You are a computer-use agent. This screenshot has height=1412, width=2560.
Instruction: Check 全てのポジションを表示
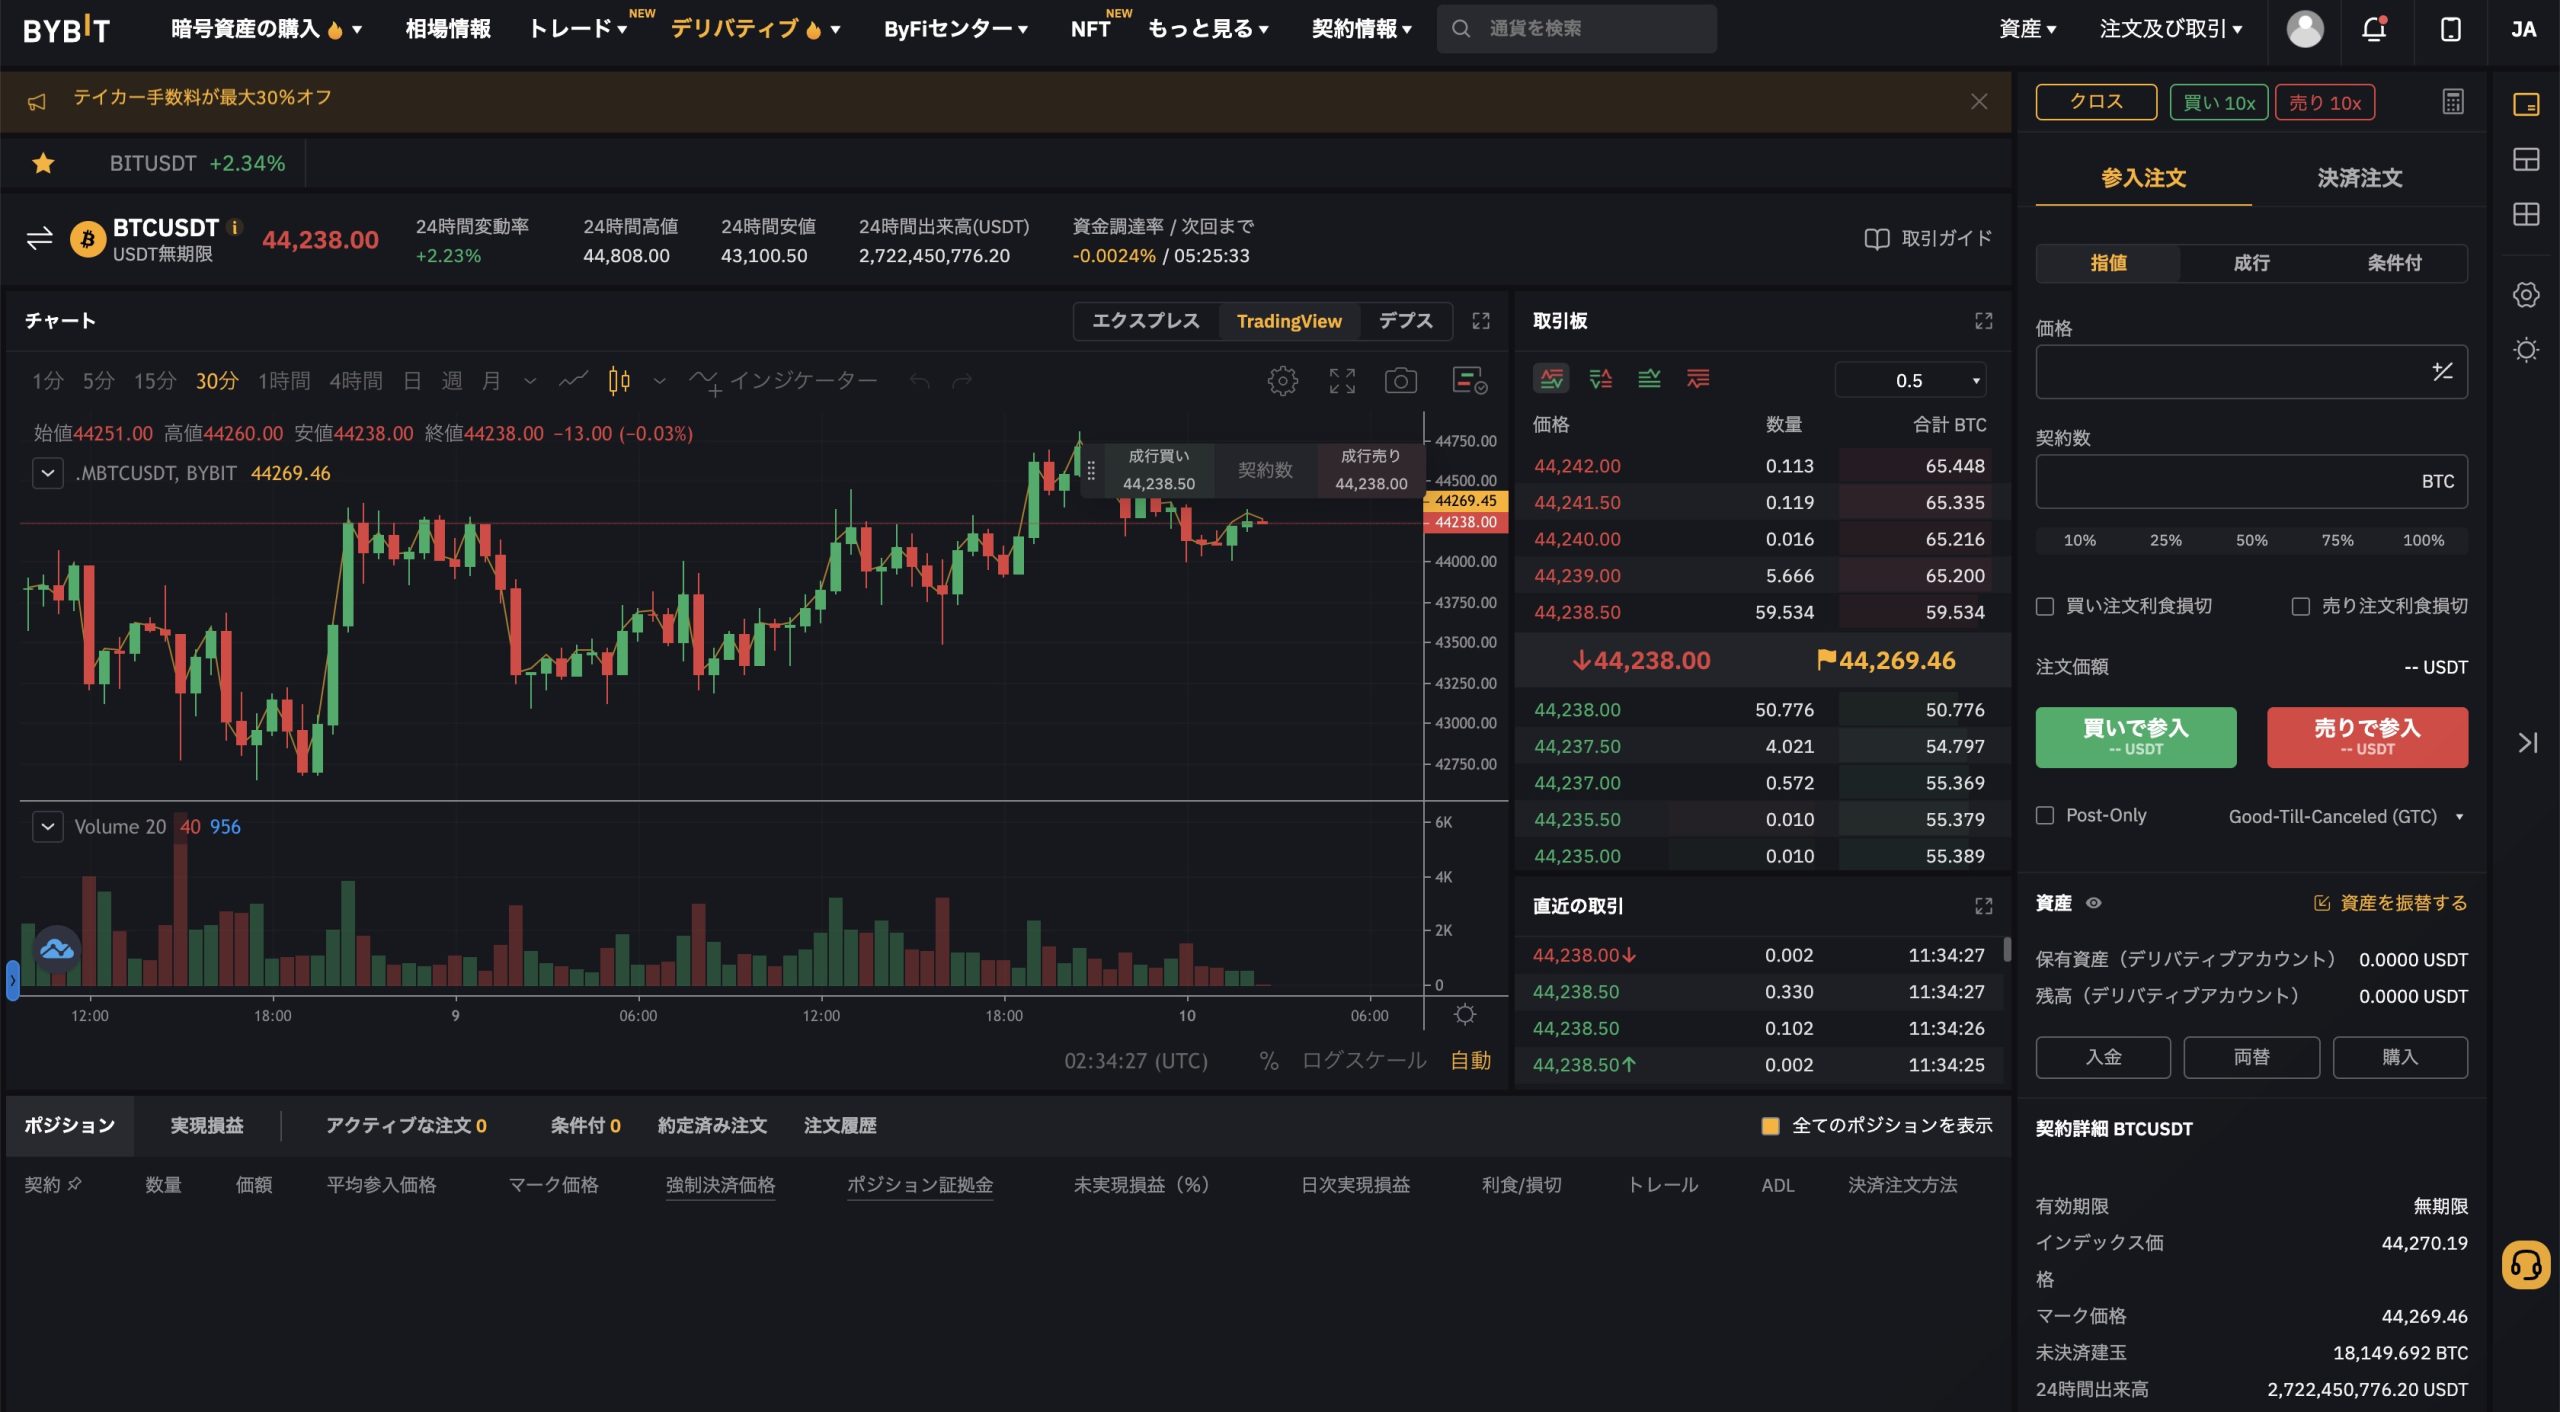1769,1124
